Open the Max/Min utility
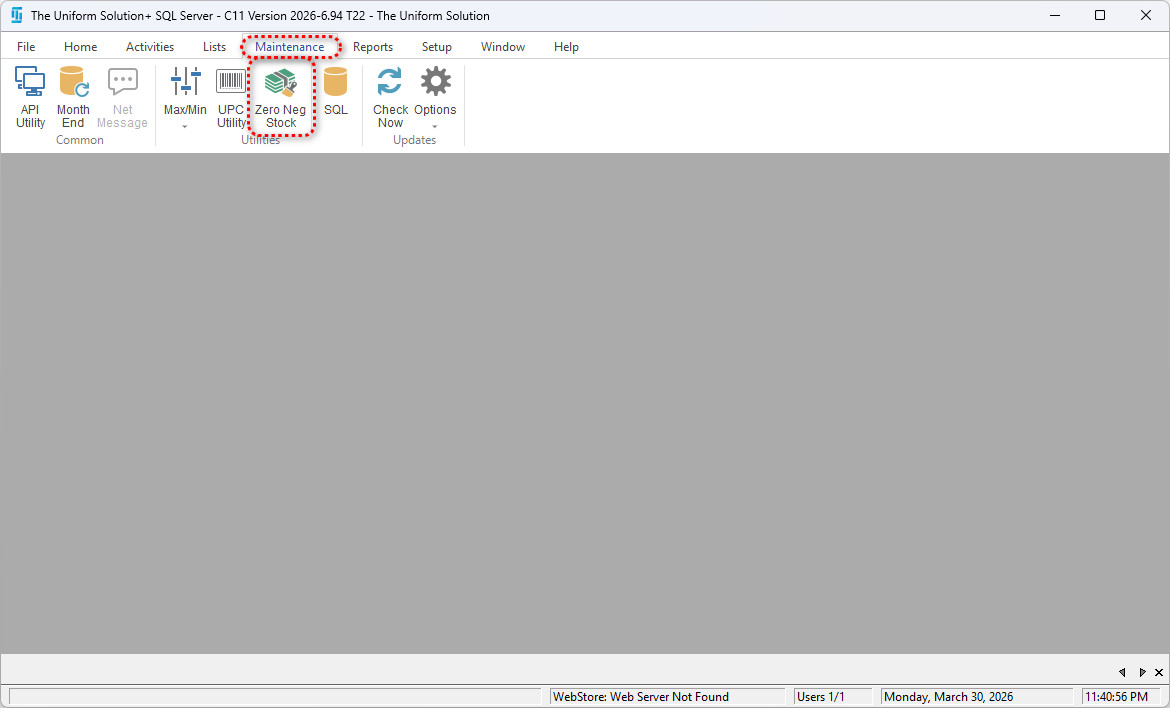Viewport: 1170px width, 708px height. point(185,92)
